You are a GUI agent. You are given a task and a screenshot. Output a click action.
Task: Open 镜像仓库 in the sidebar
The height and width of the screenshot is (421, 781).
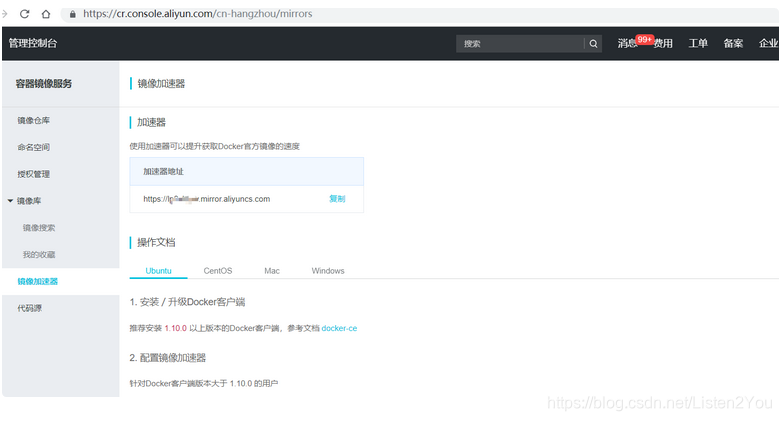point(33,121)
